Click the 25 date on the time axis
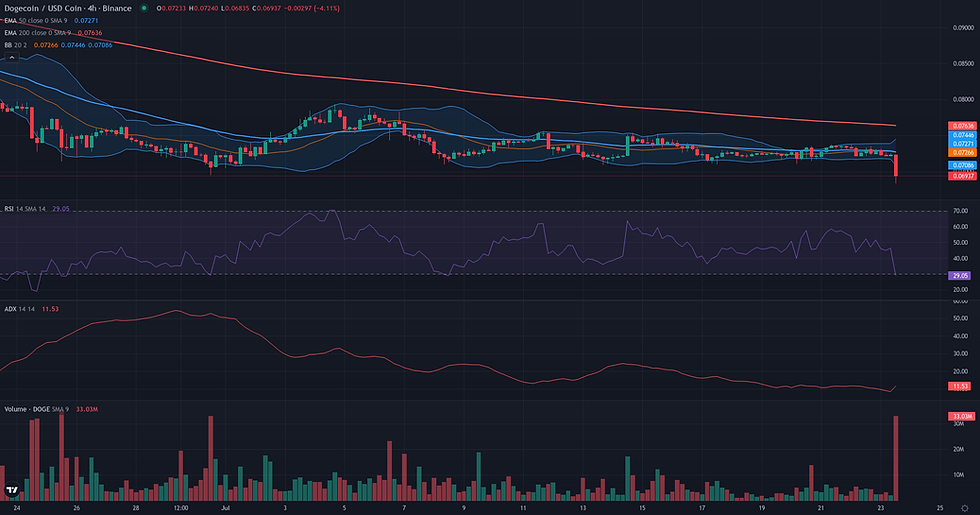This screenshot has height=515, width=980. (940, 508)
